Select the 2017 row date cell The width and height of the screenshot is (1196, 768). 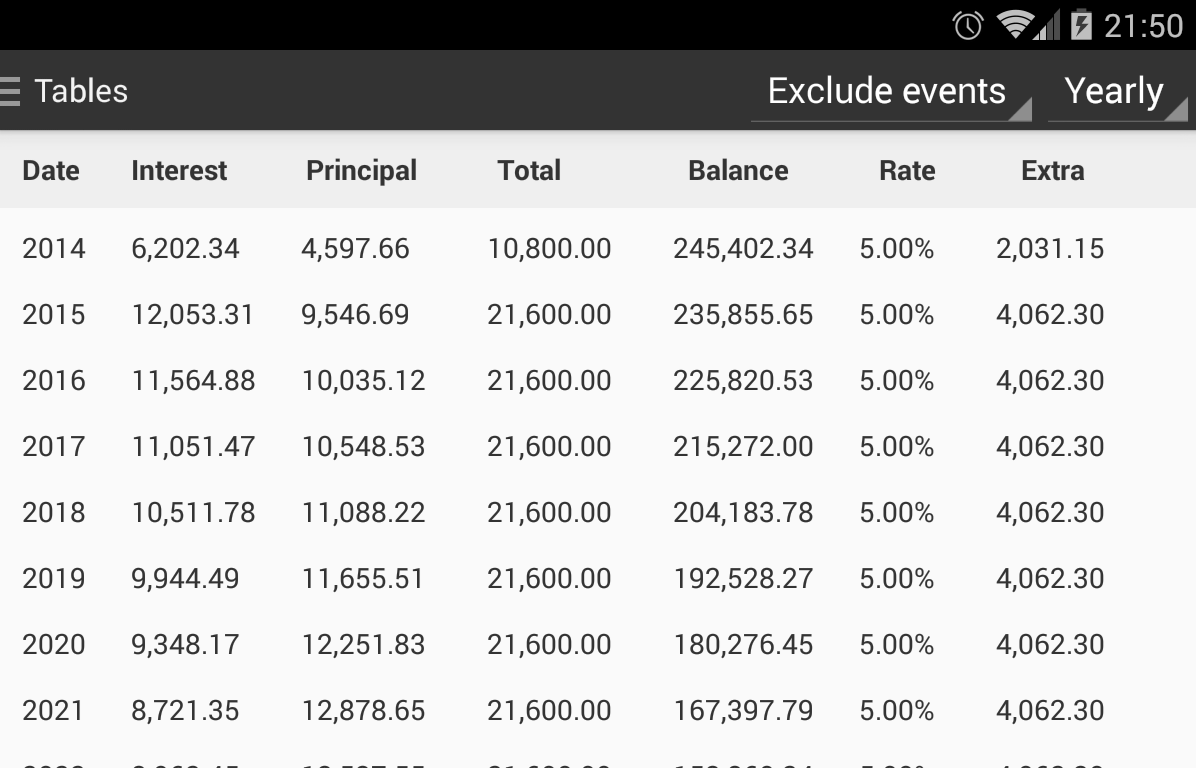(54, 446)
